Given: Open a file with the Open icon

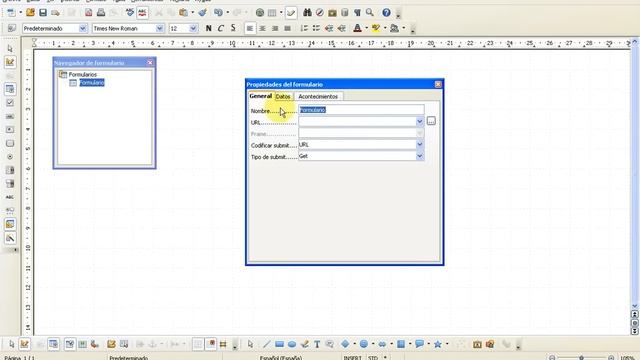Looking at the screenshot, I should point(30,13).
